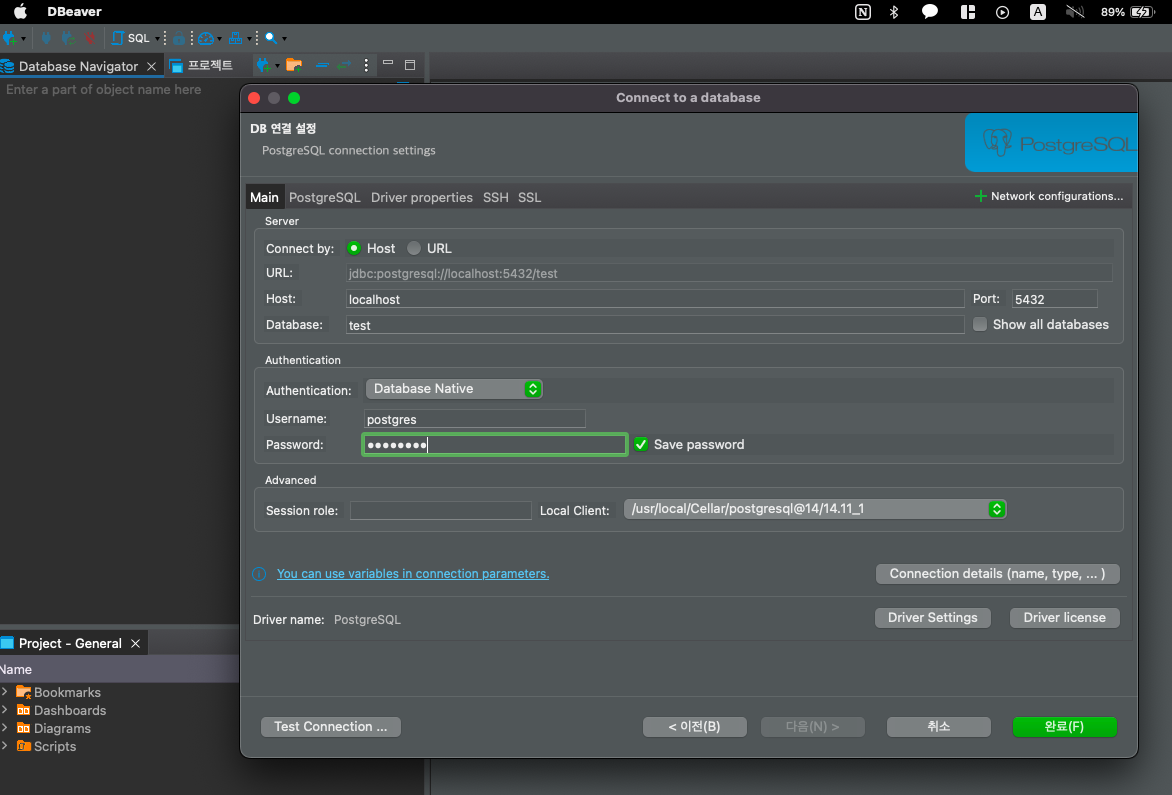Minimize the Database Navigator panel
This screenshot has height=795, width=1172.
(x=388, y=64)
